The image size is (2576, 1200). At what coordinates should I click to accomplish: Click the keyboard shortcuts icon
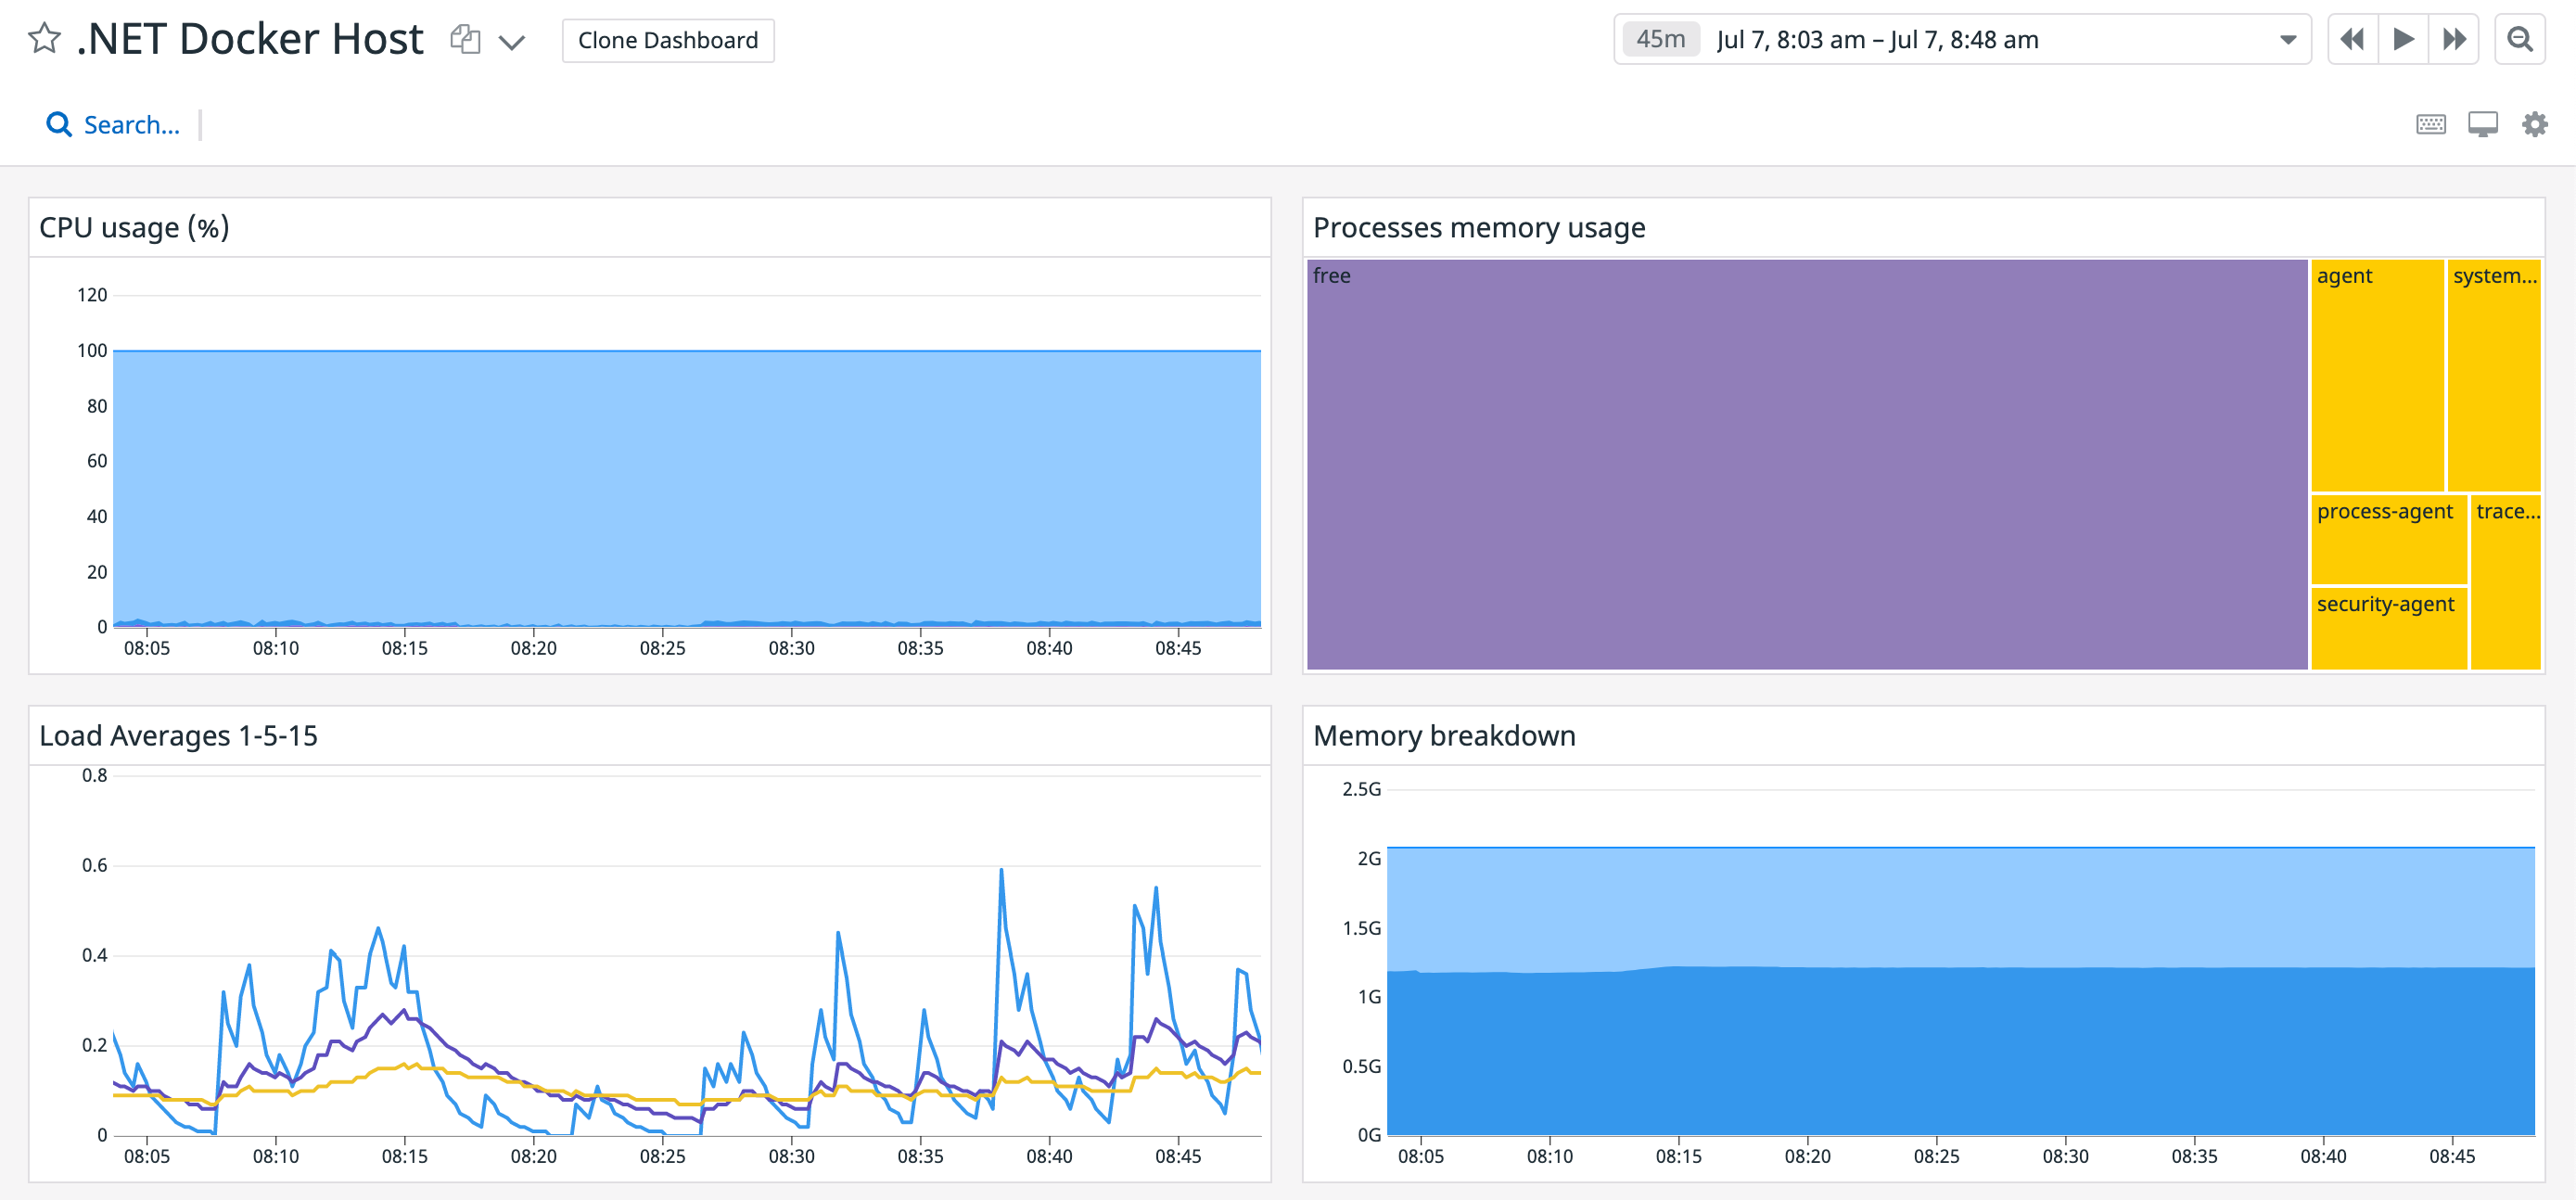(x=2430, y=123)
